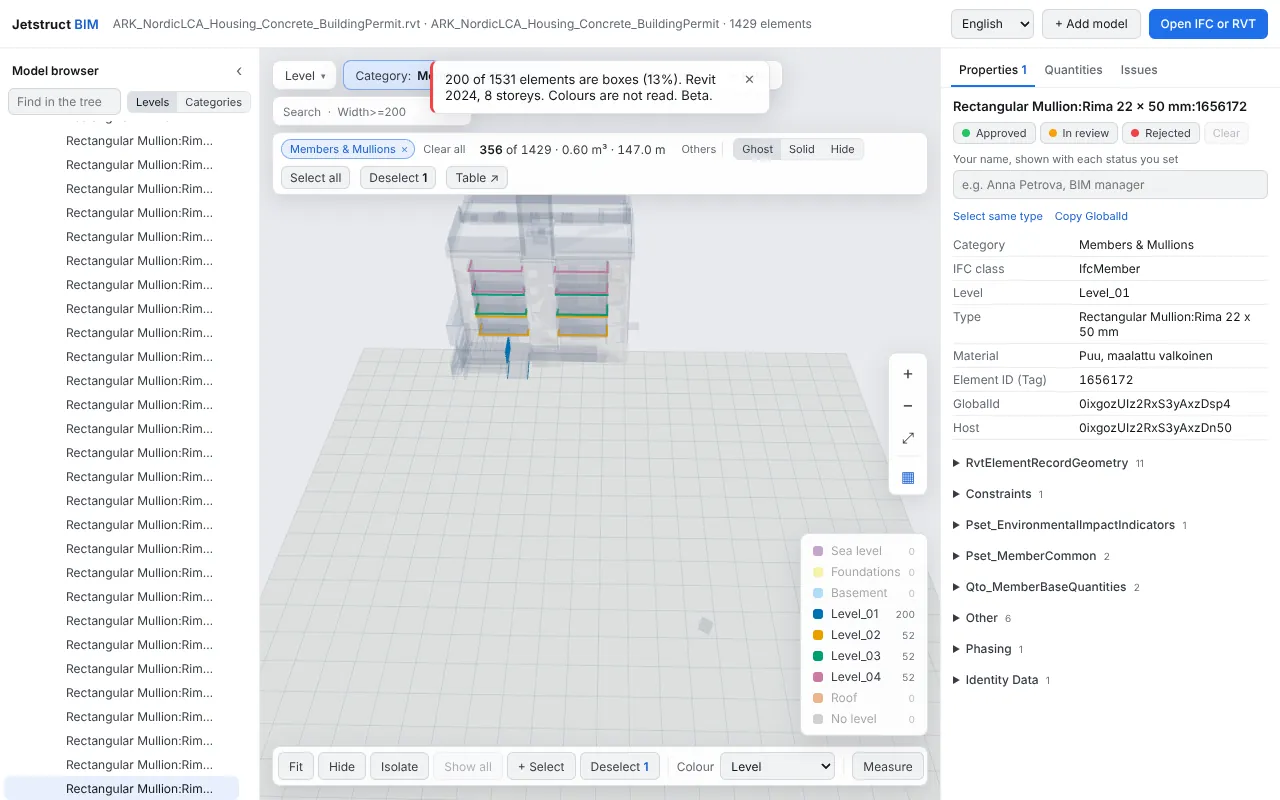Image resolution: width=1280 pixels, height=800 pixels.
Task: Click the fit-to-view diagonal arrows icon
Action: point(908,438)
